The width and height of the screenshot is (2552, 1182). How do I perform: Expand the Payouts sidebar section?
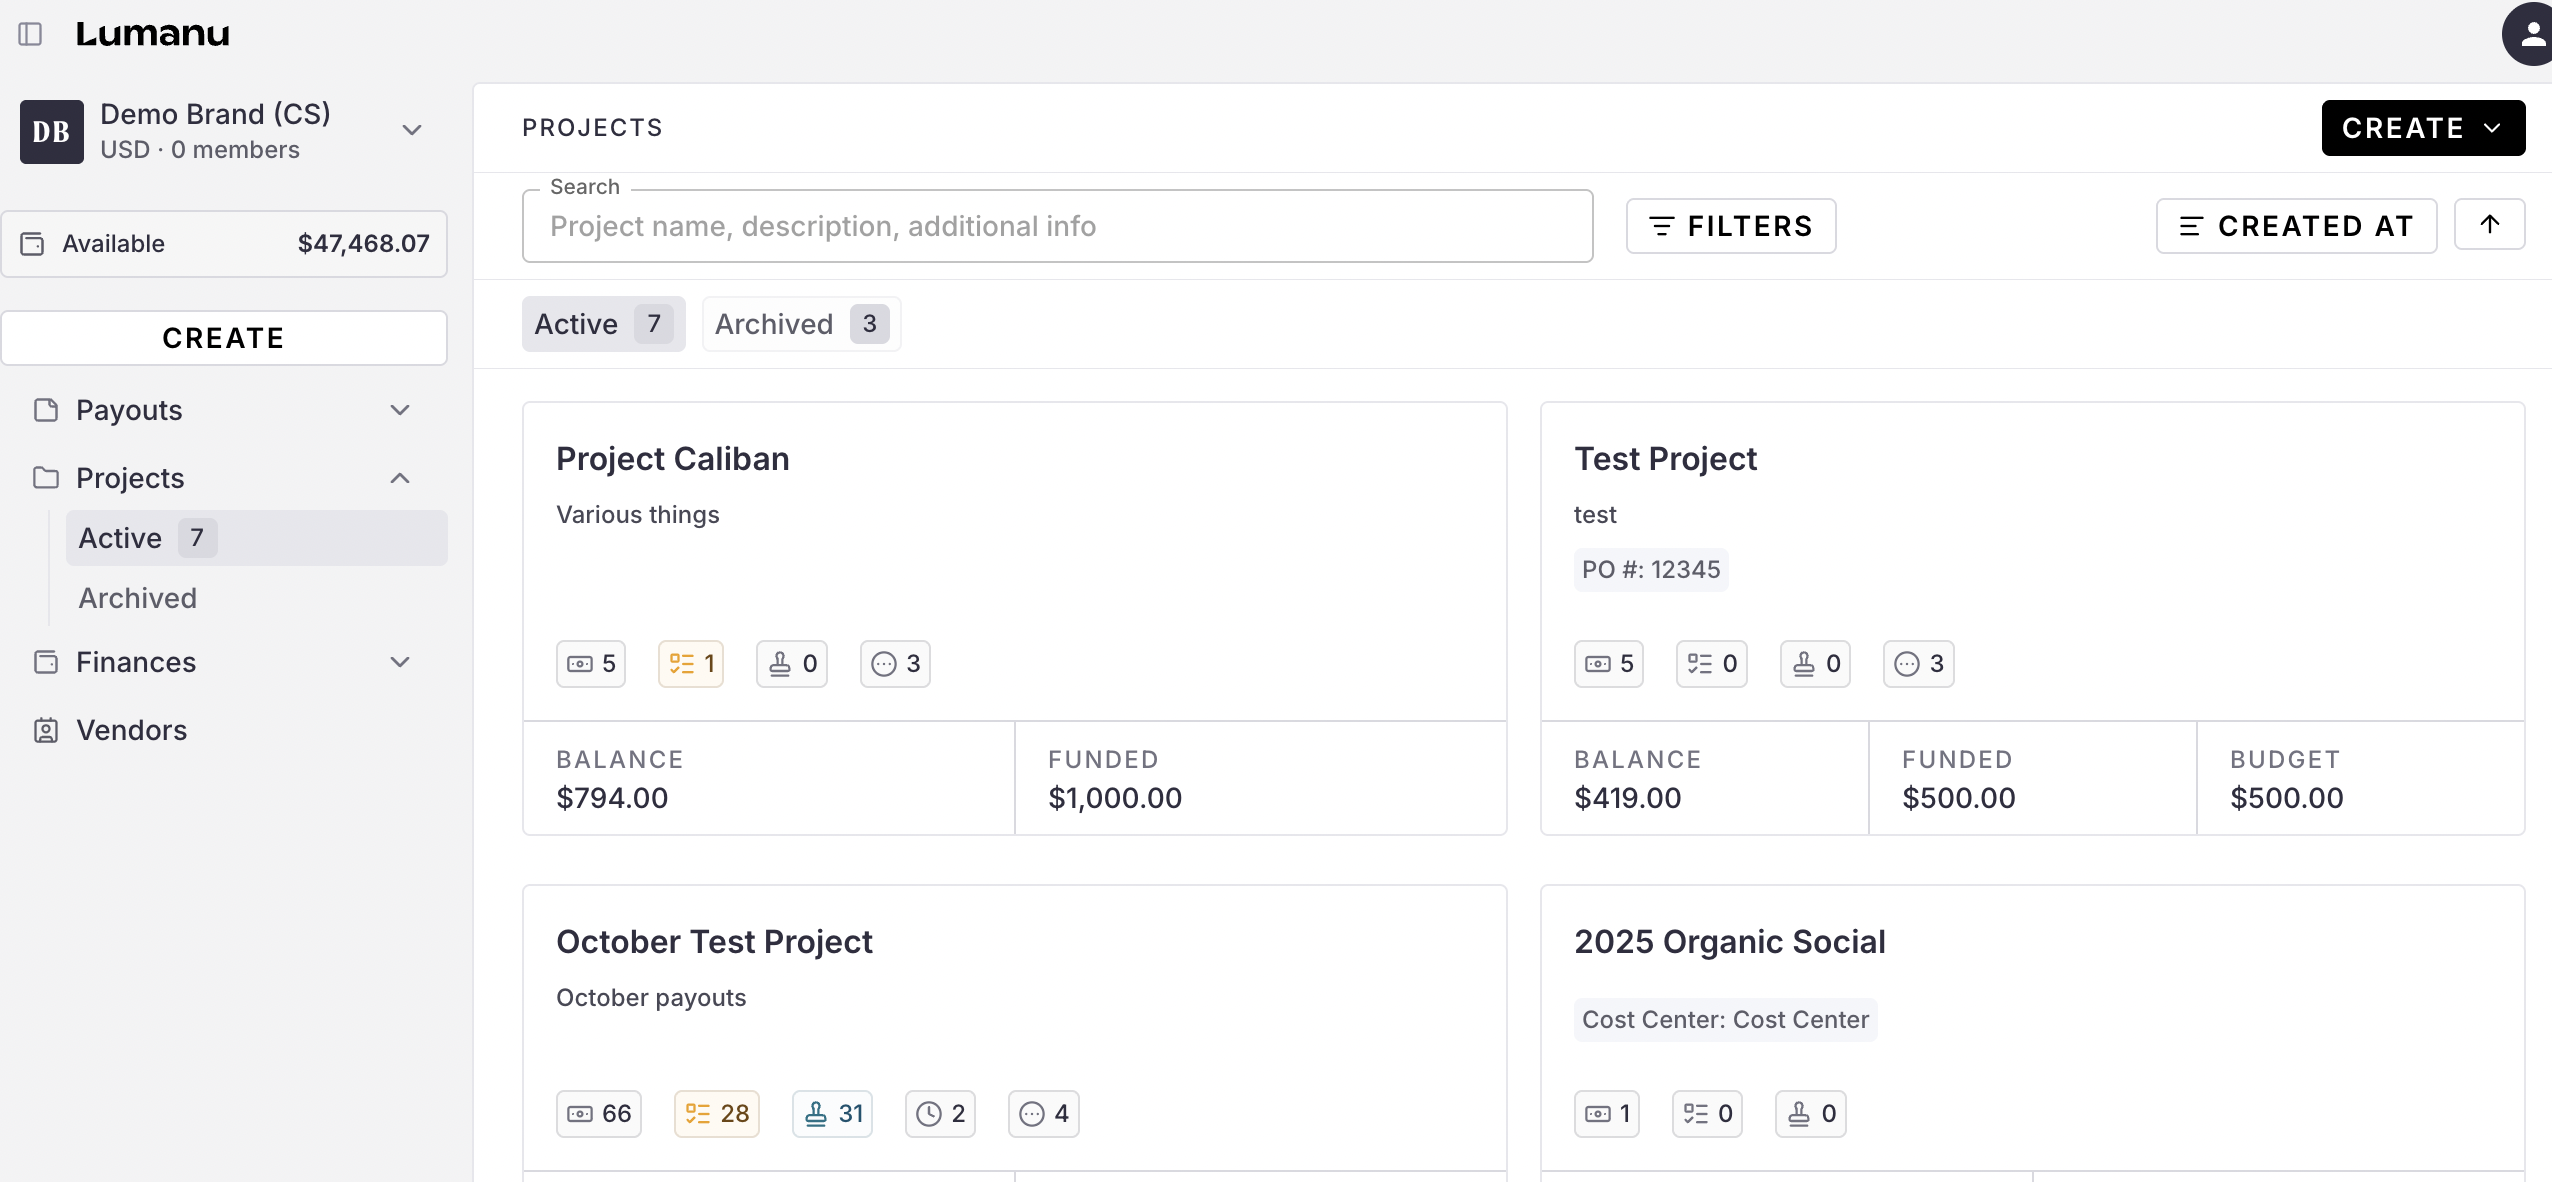click(x=400, y=410)
